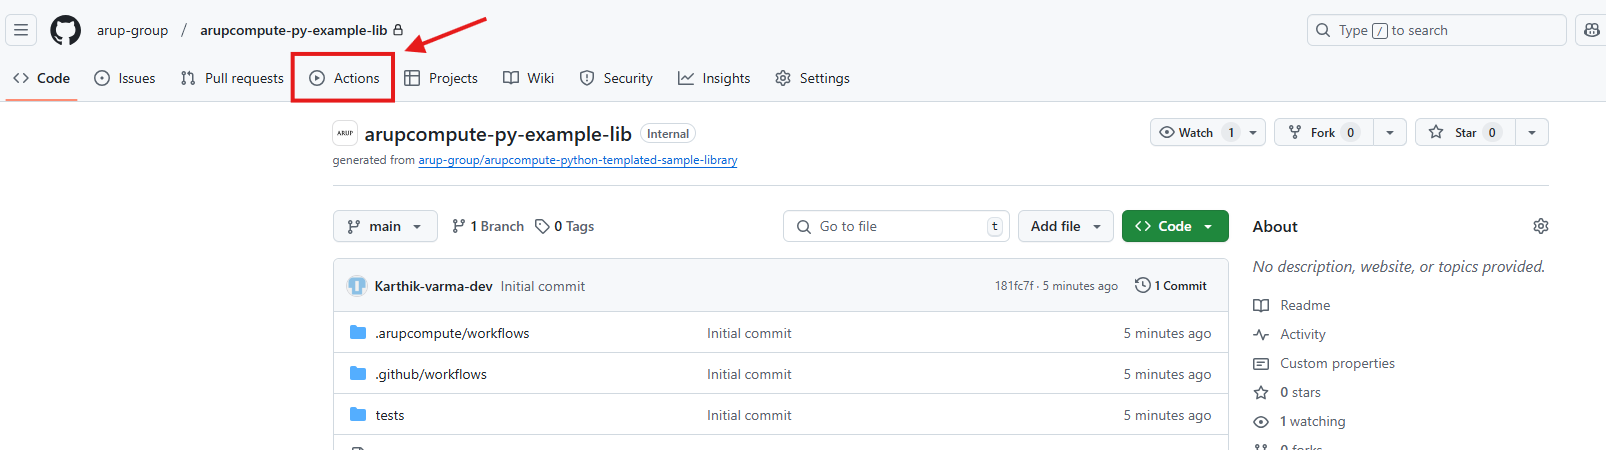Open the template repository link
1606x450 pixels.
point(577,160)
